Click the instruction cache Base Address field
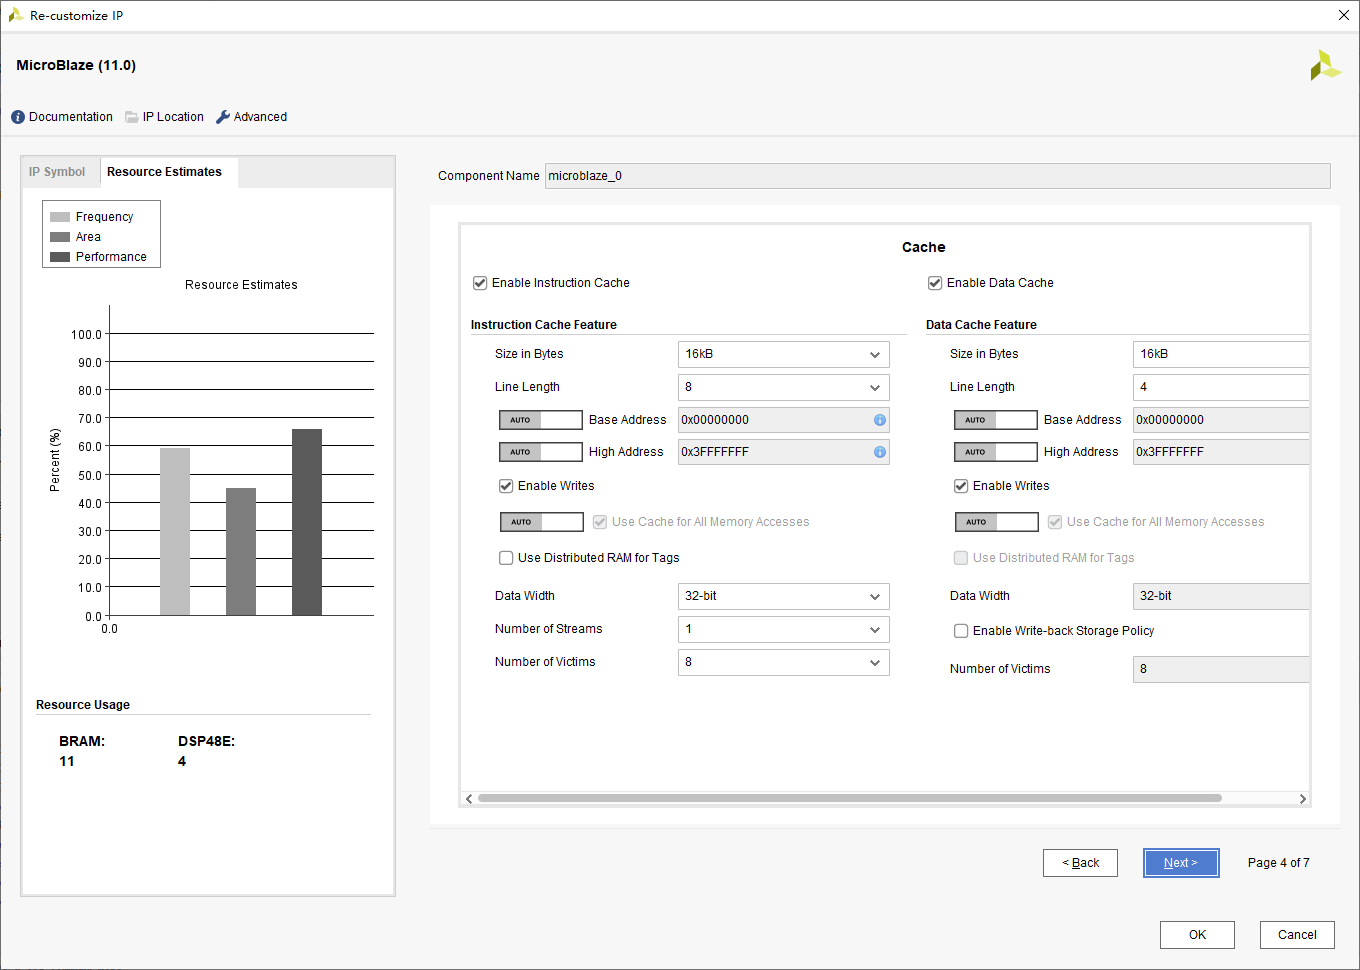 (x=784, y=420)
